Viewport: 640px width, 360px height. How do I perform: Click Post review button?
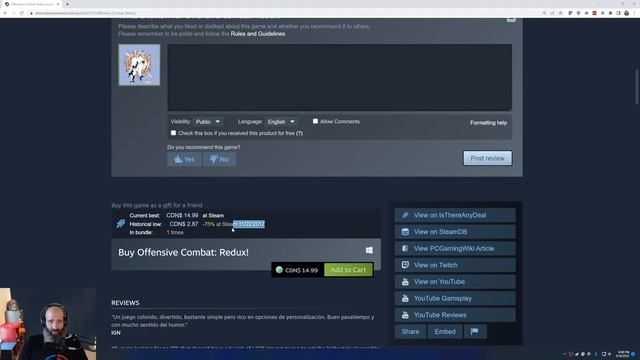coord(487,158)
